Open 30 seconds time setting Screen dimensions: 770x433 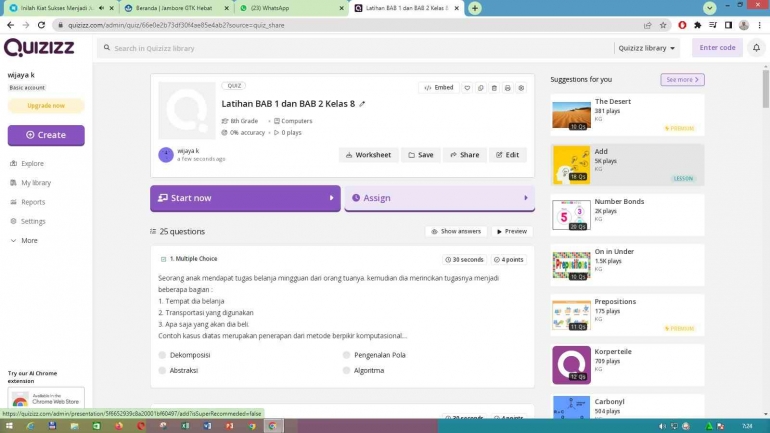click(x=464, y=259)
